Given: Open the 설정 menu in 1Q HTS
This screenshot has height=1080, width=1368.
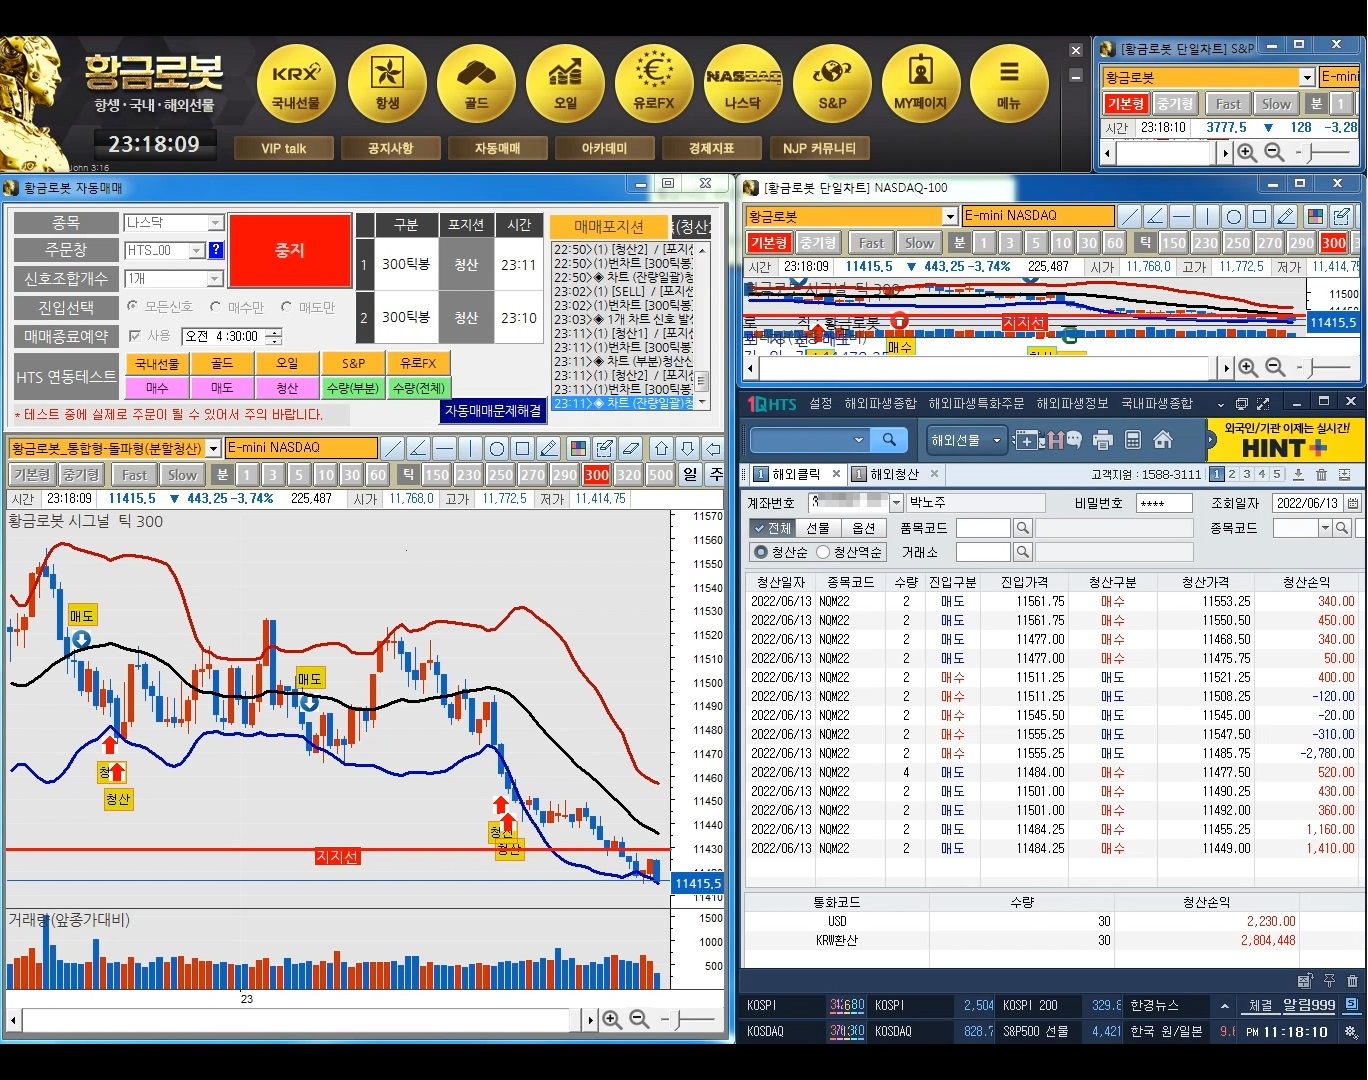Looking at the screenshot, I should (x=821, y=403).
